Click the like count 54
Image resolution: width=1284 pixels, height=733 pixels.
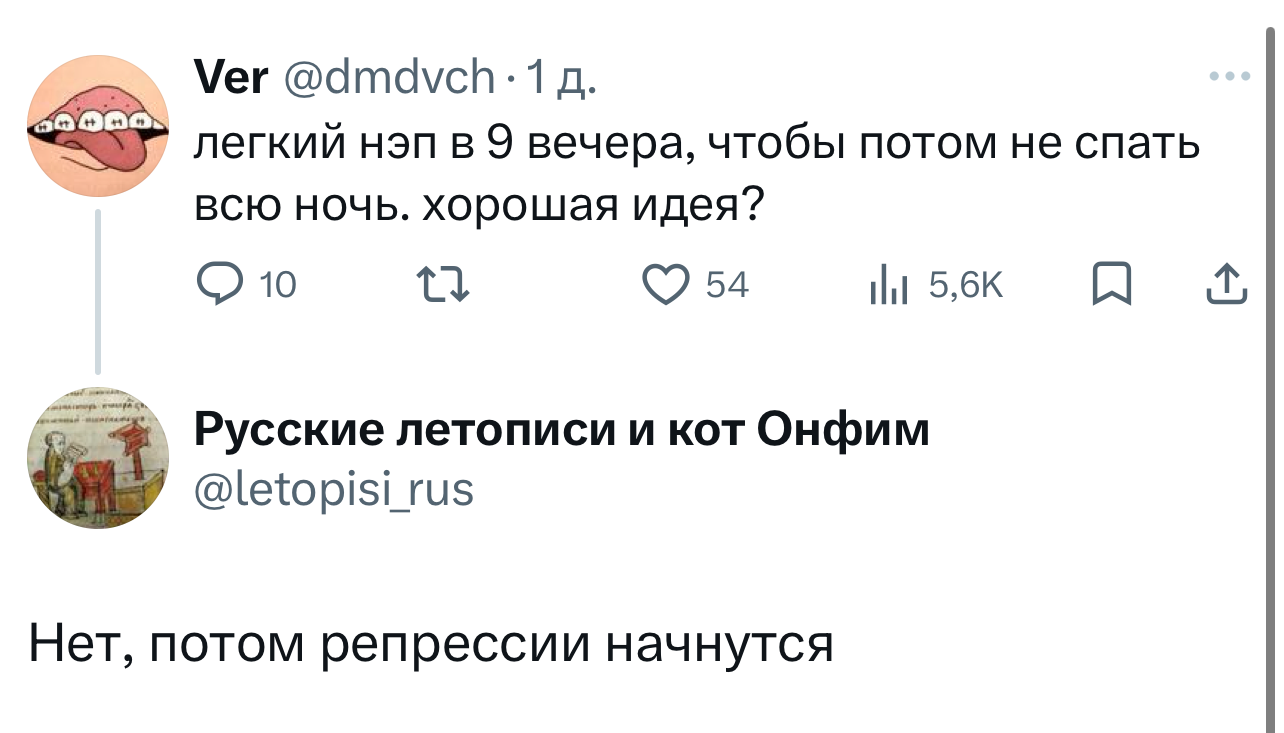(727, 287)
